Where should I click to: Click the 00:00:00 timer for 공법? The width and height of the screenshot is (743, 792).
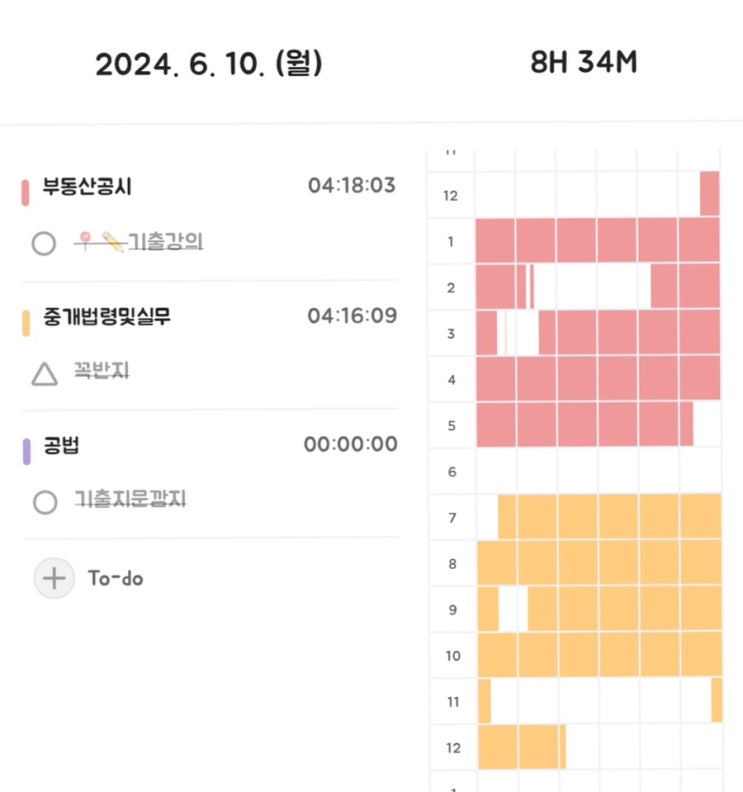click(x=350, y=445)
